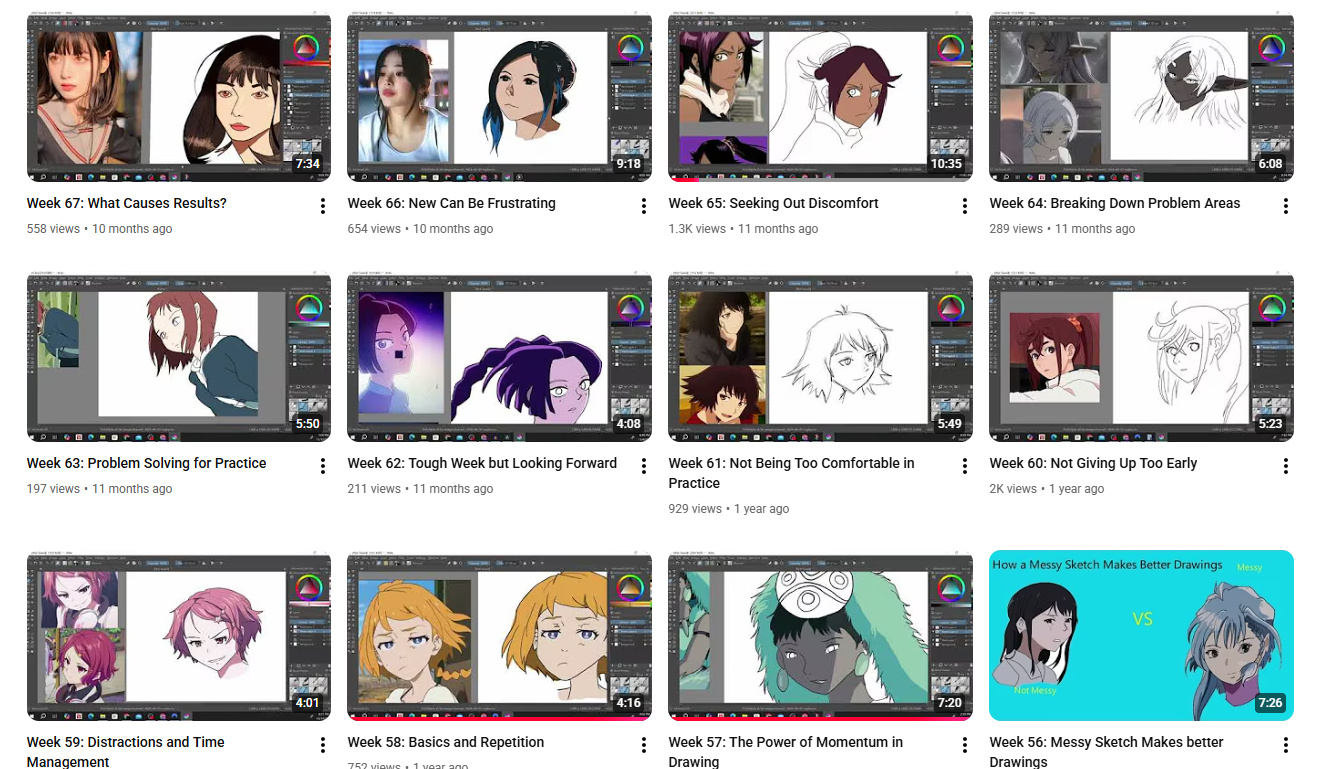This screenshot has height=769, width=1325.
Task: Open the Week 60 video thumbnail
Action: coord(1142,356)
